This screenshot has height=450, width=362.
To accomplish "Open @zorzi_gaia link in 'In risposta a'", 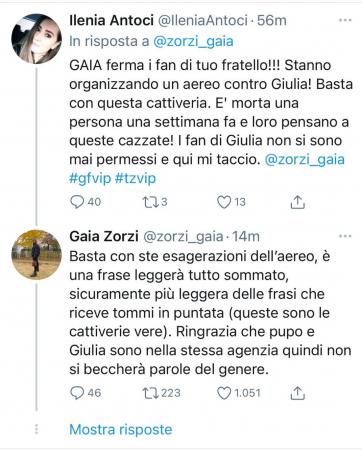I will click(193, 41).
